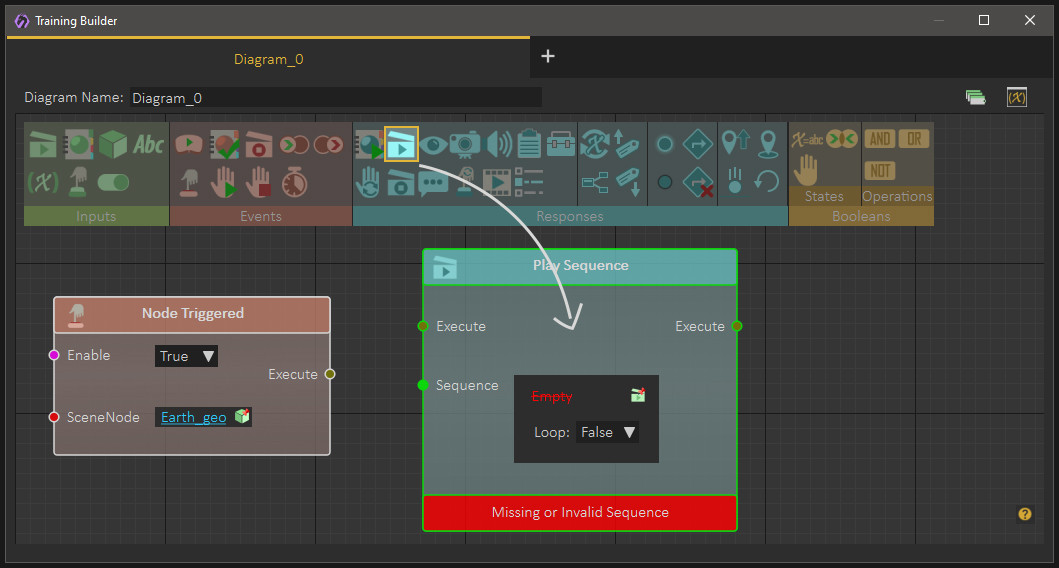Click the Sequence input port
This screenshot has height=568, width=1059.
(x=423, y=385)
